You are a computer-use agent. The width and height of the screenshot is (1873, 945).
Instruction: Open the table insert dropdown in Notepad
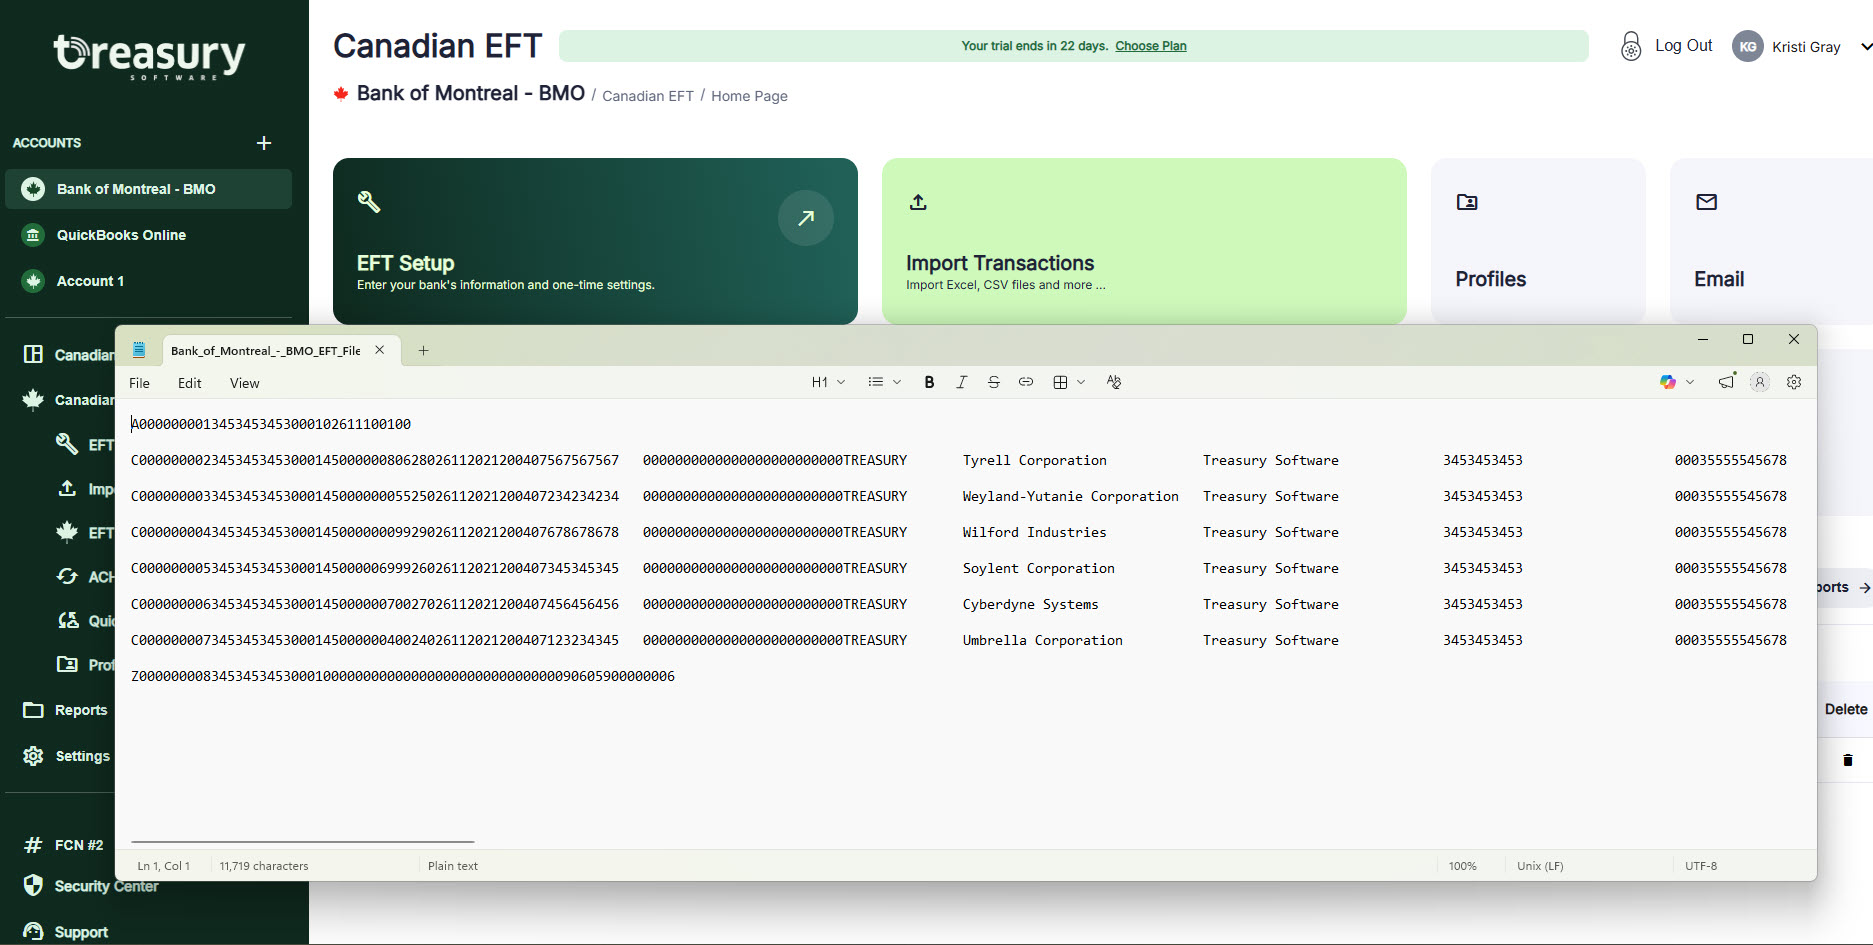point(1069,382)
